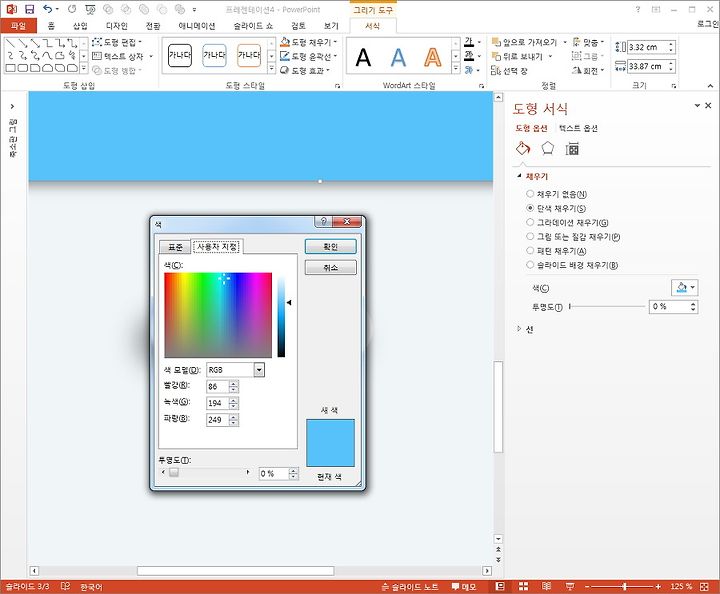Expand the collapsed slide thumbnail pane chevron

[x=12, y=106]
